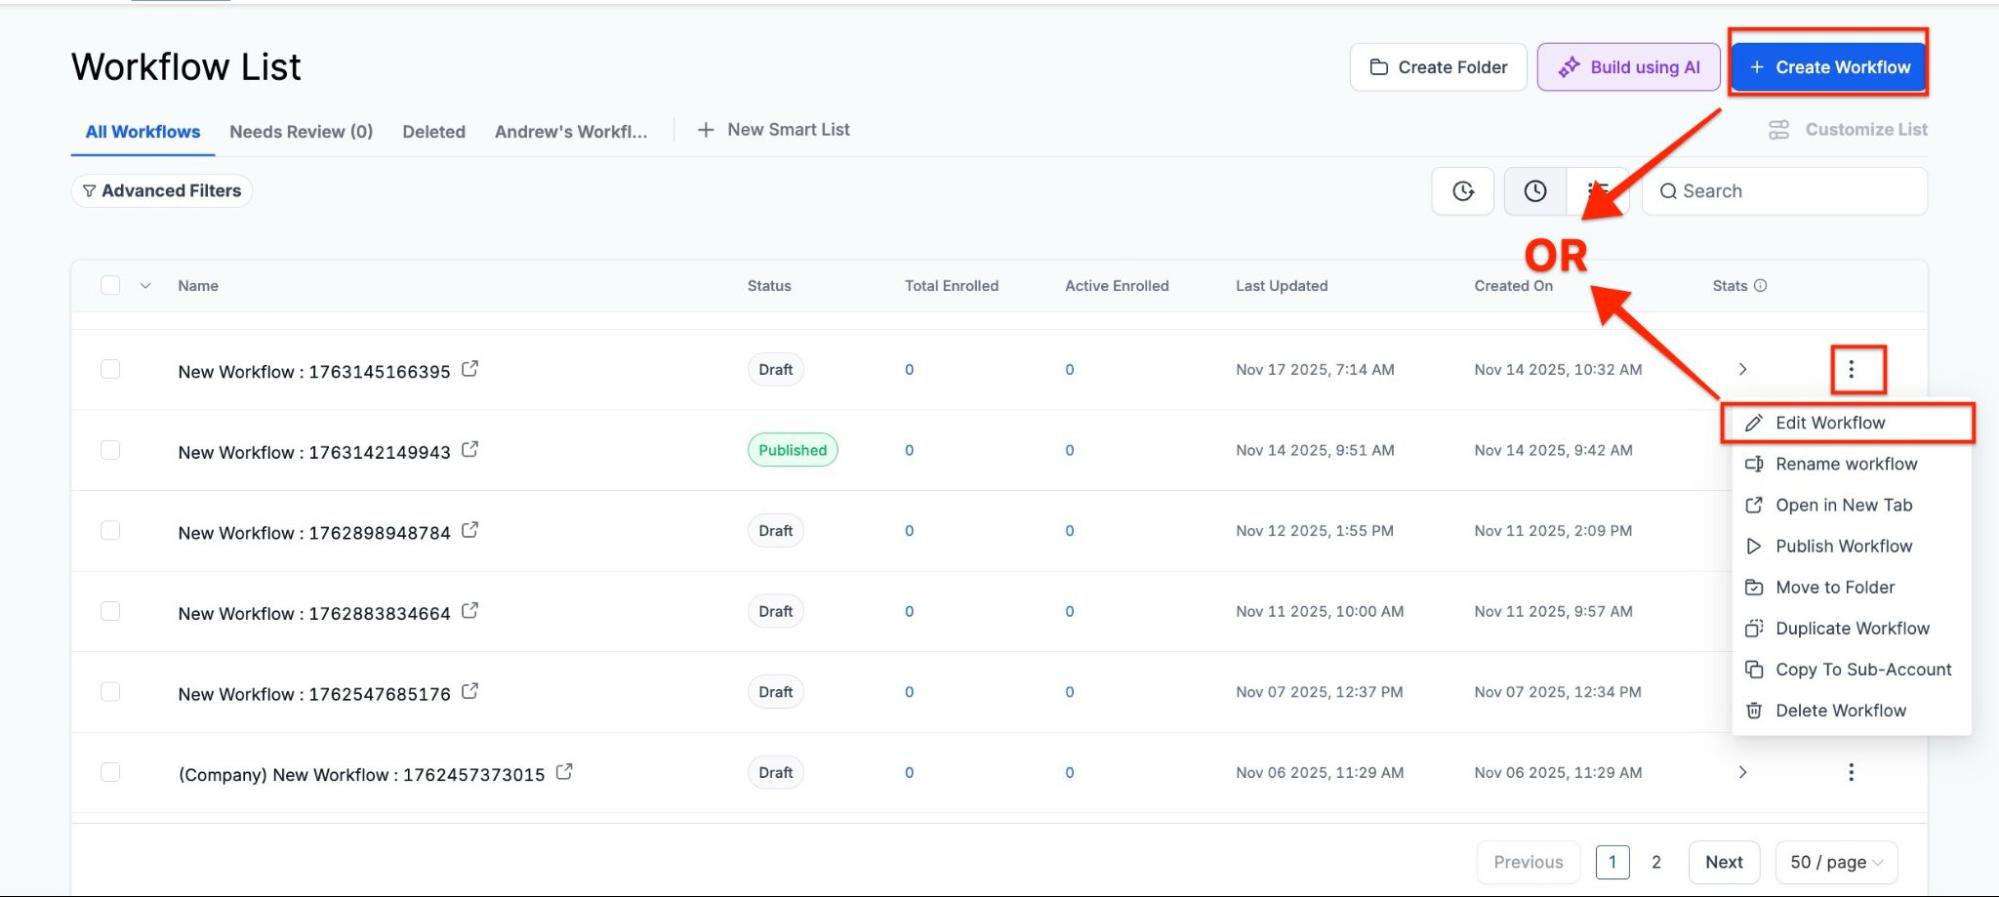The height and width of the screenshot is (897, 1999).
Task: Check the box for workflow 1763142149943
Action: pos(111,450)
